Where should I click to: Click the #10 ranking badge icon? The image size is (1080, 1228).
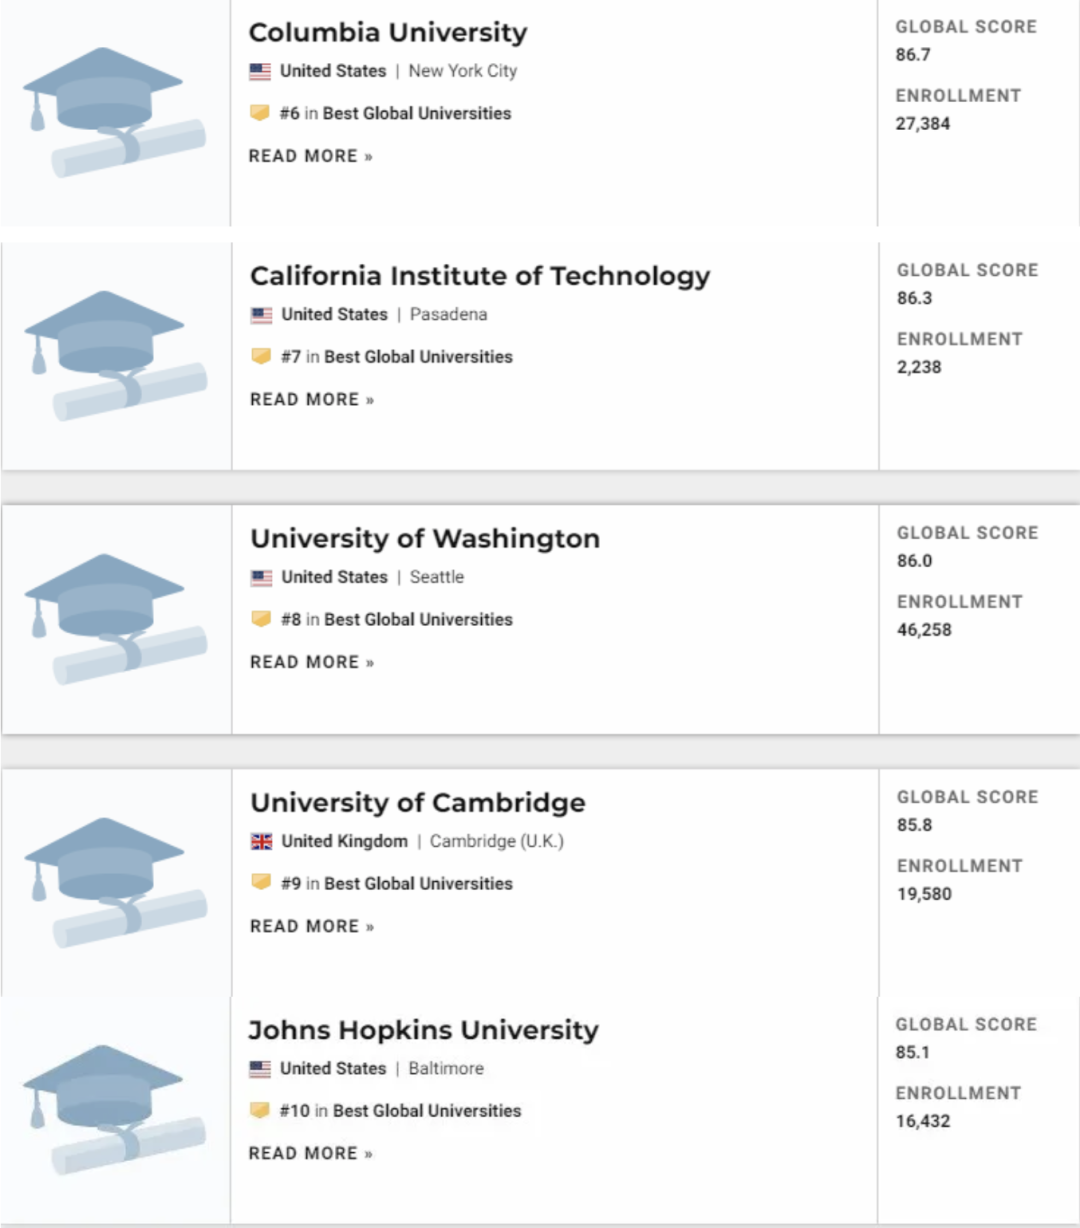point(260,1110)
